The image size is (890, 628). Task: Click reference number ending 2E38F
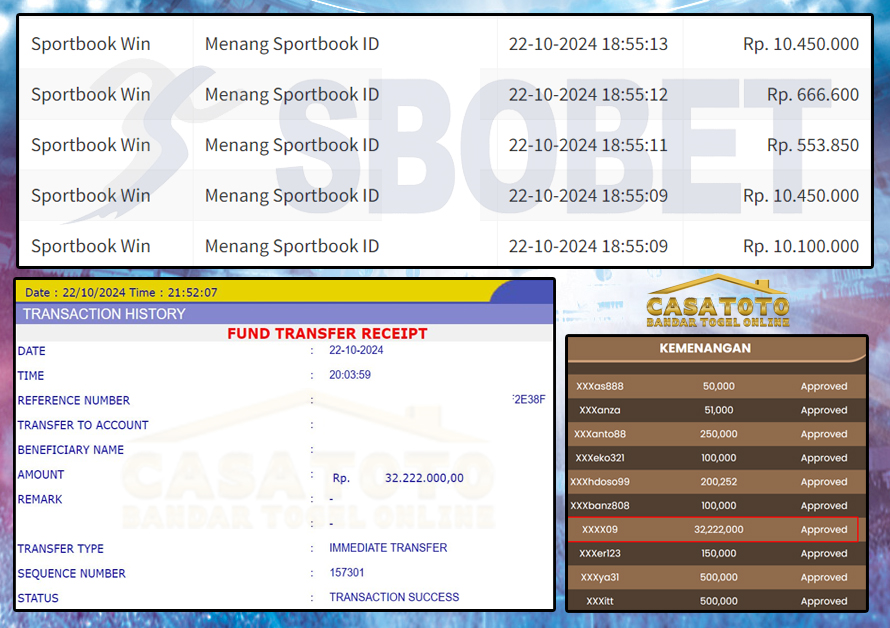click(x=528, y=400)
